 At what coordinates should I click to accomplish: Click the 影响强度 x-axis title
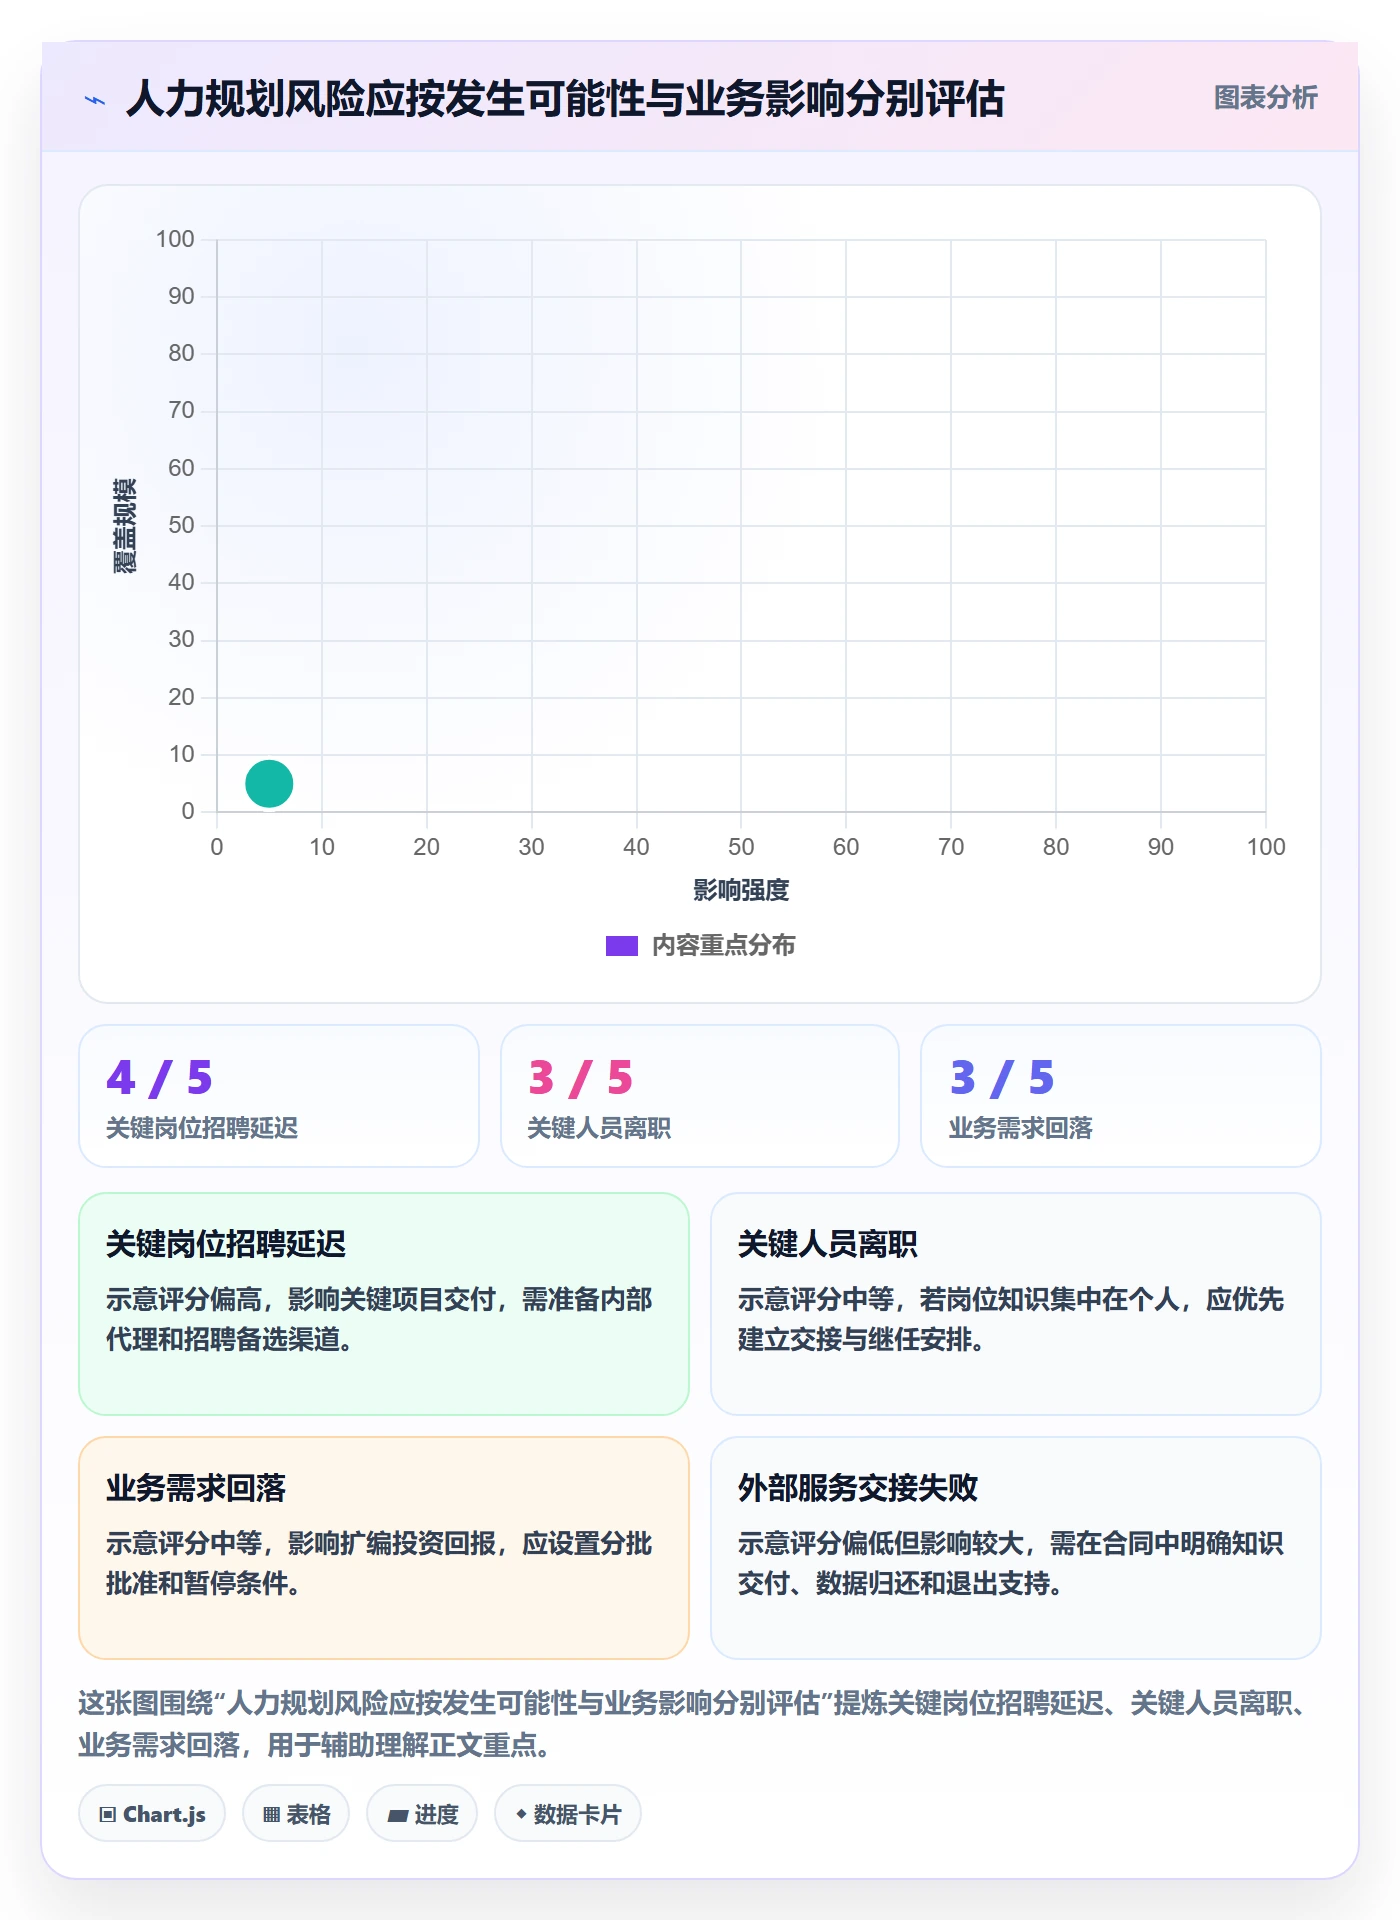pos(741,890)
